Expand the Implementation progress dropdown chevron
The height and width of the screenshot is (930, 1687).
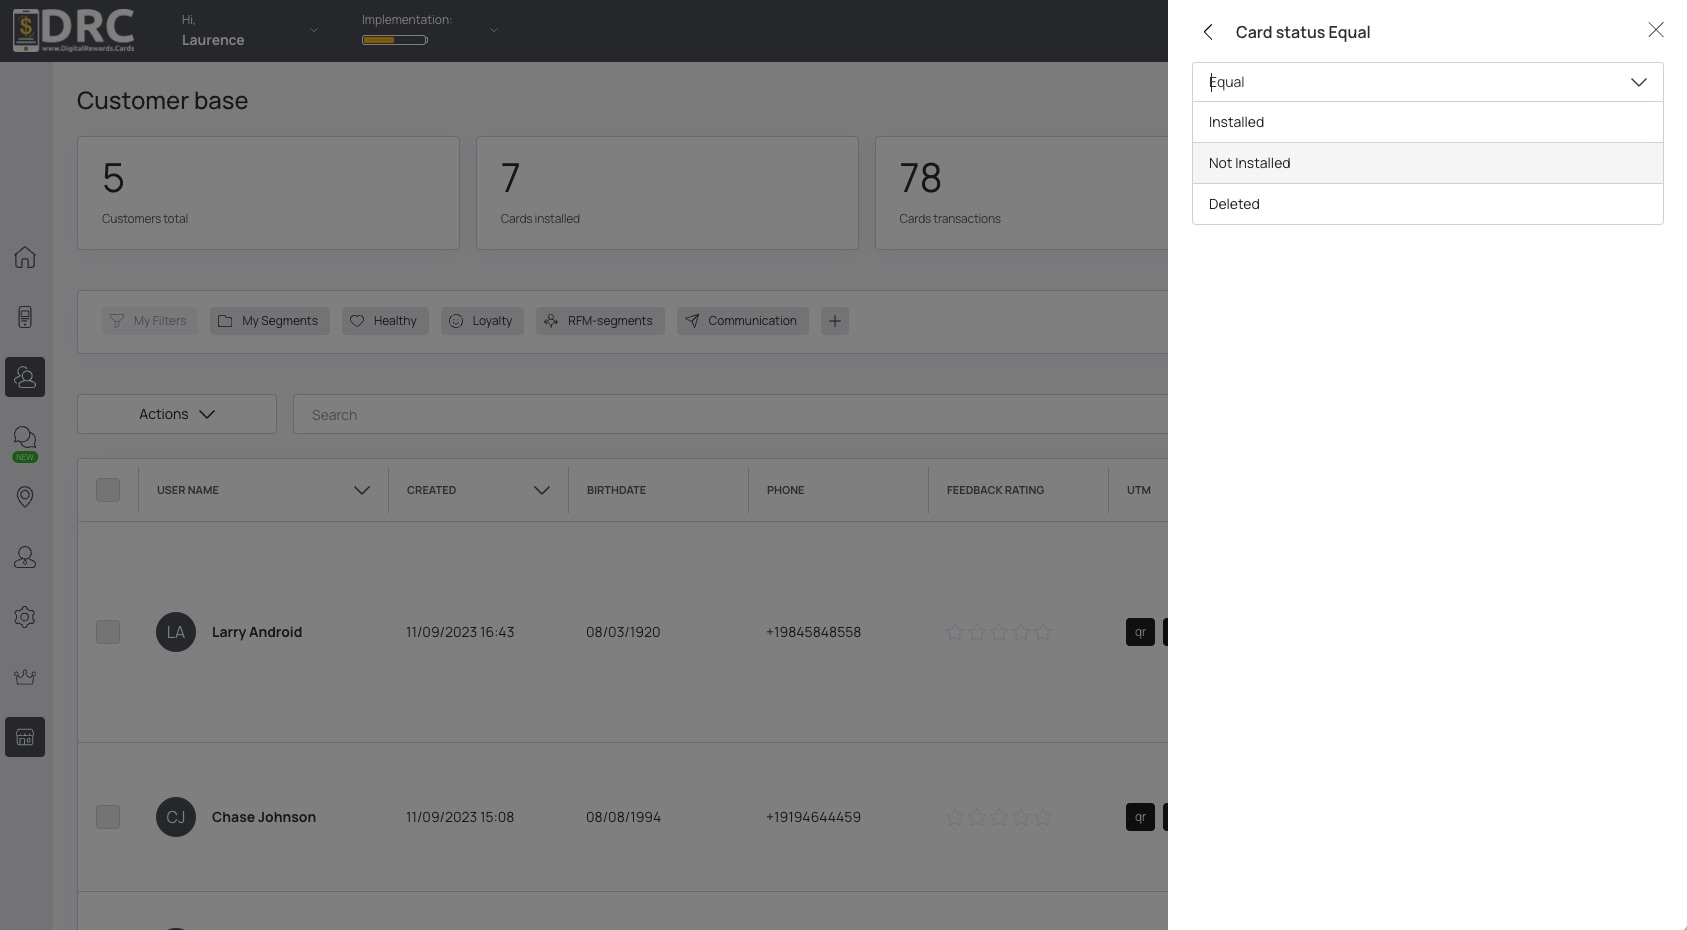pyautogui.click(x=493, y=30)
